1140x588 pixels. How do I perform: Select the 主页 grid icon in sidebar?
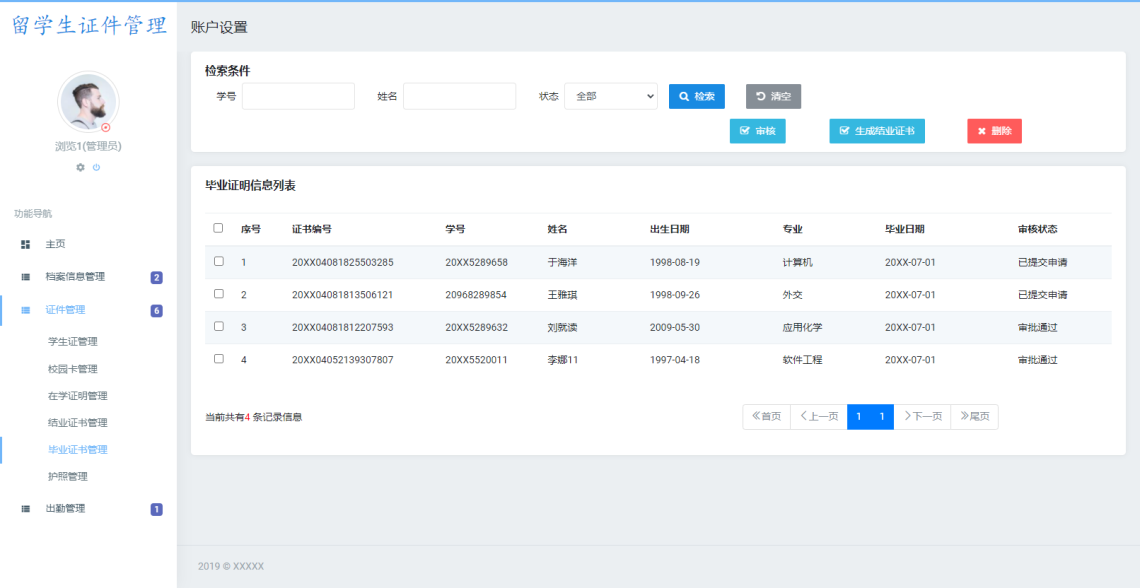click(24, 243)
